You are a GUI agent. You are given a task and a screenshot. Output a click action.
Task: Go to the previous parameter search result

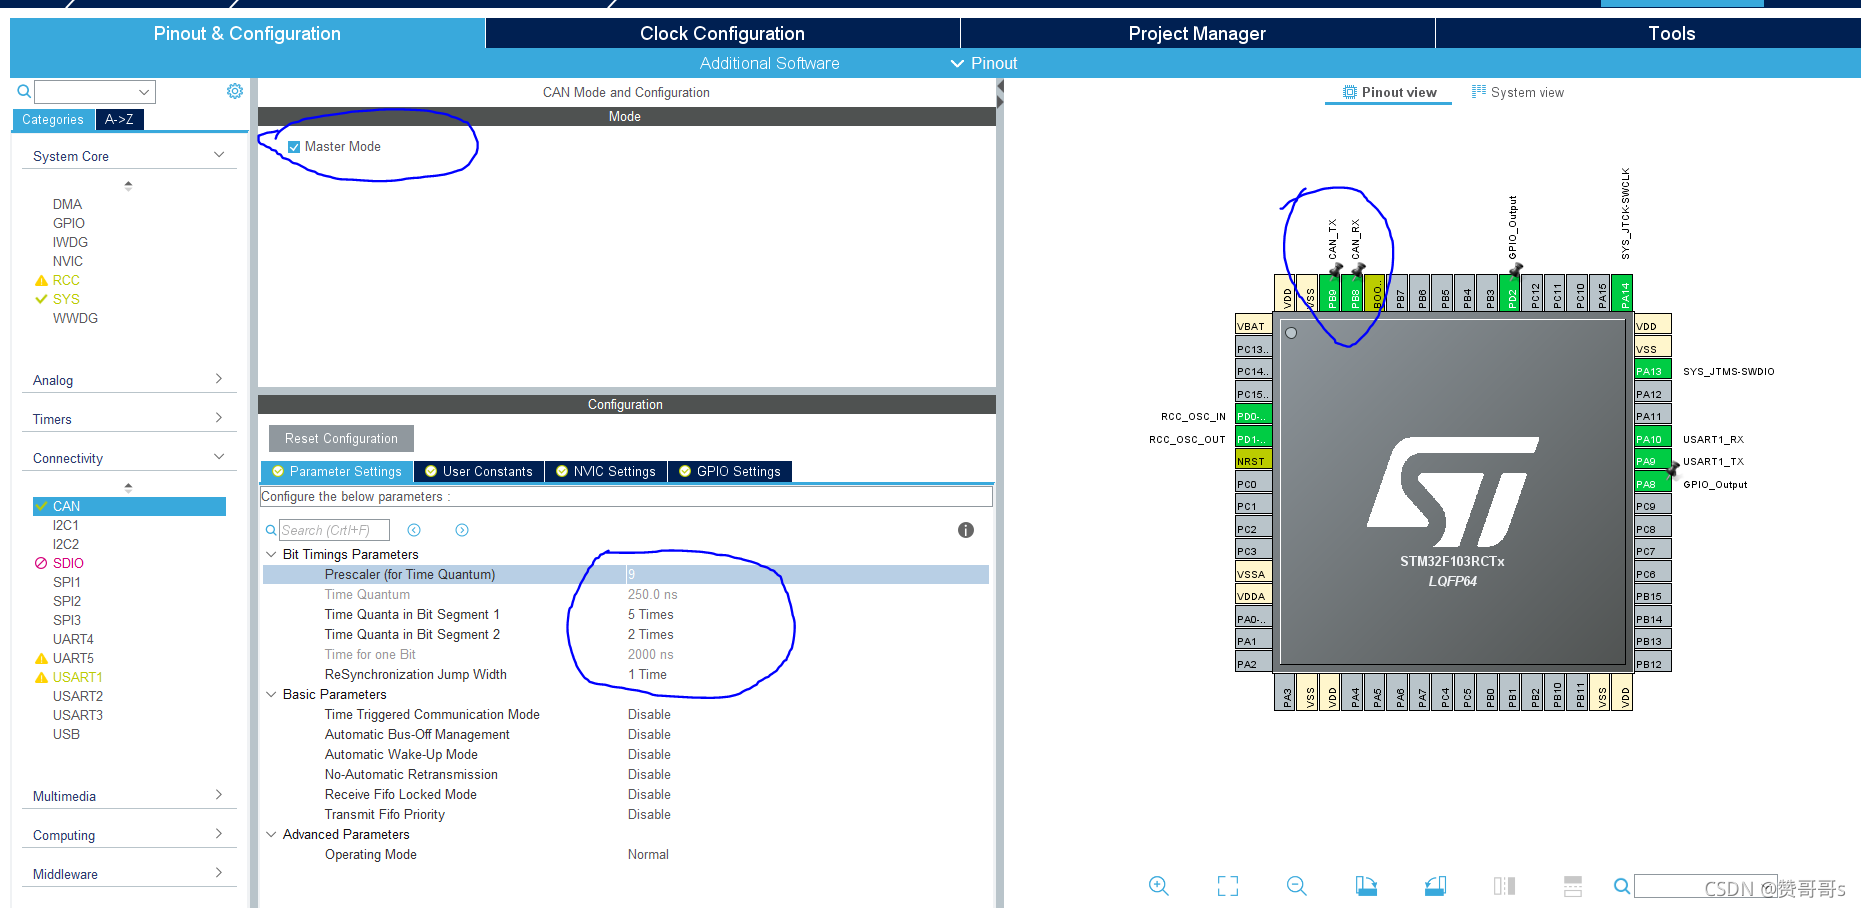pos(414,530)
